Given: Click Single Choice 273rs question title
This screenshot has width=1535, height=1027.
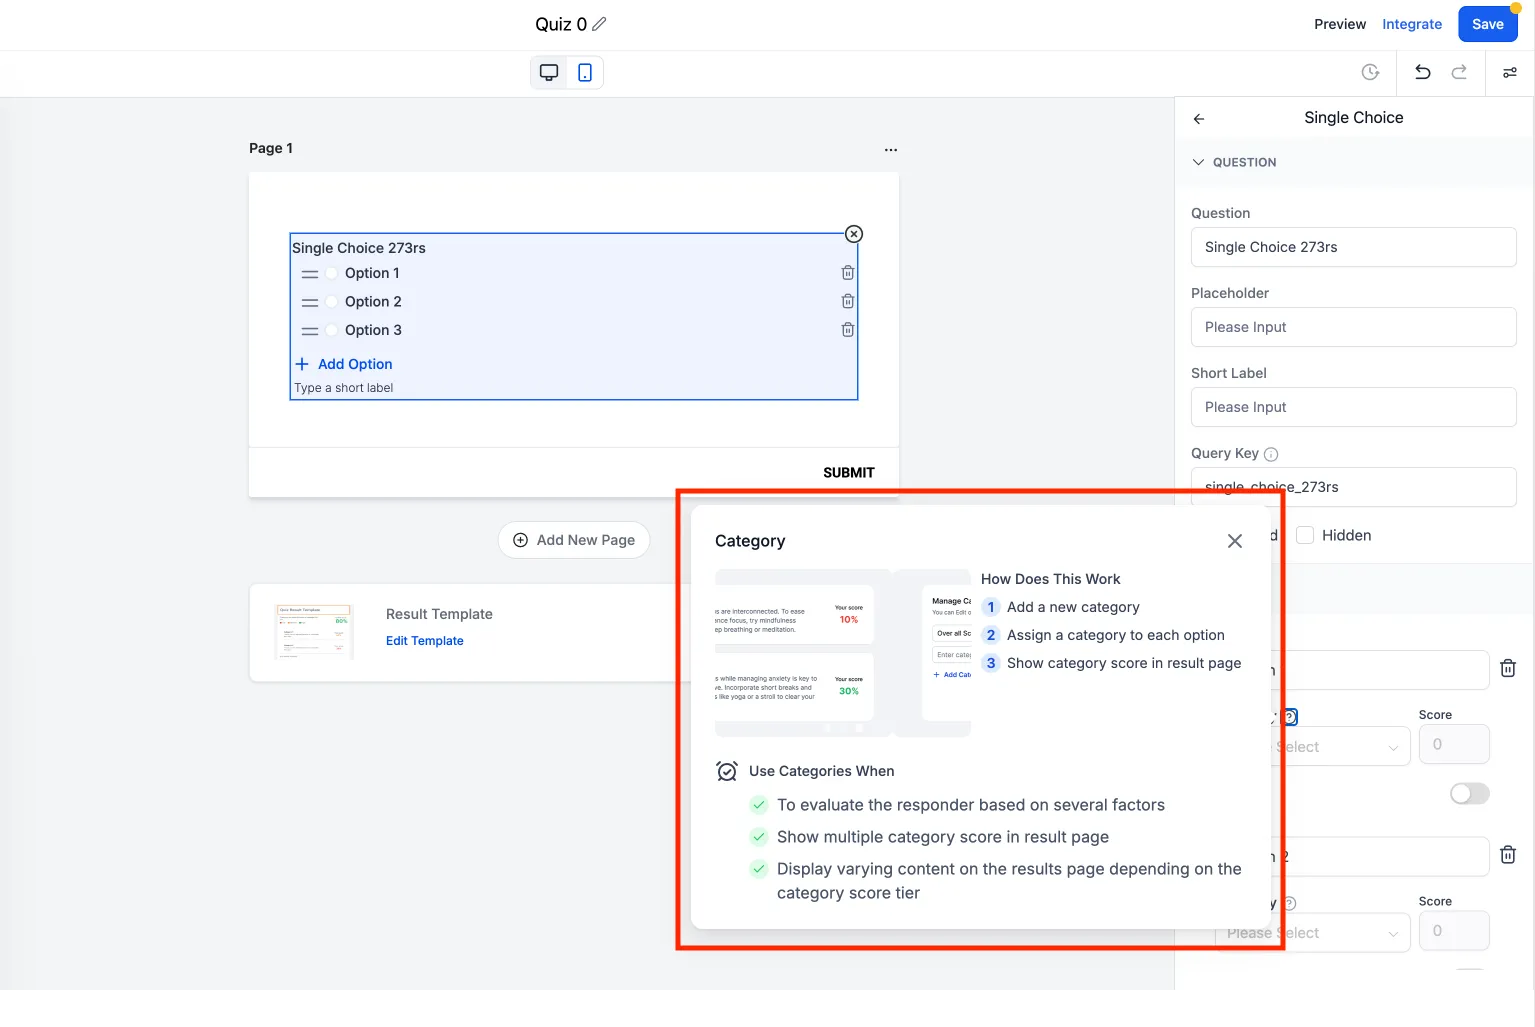Looking at the screenshot, I should coord(359,248).
